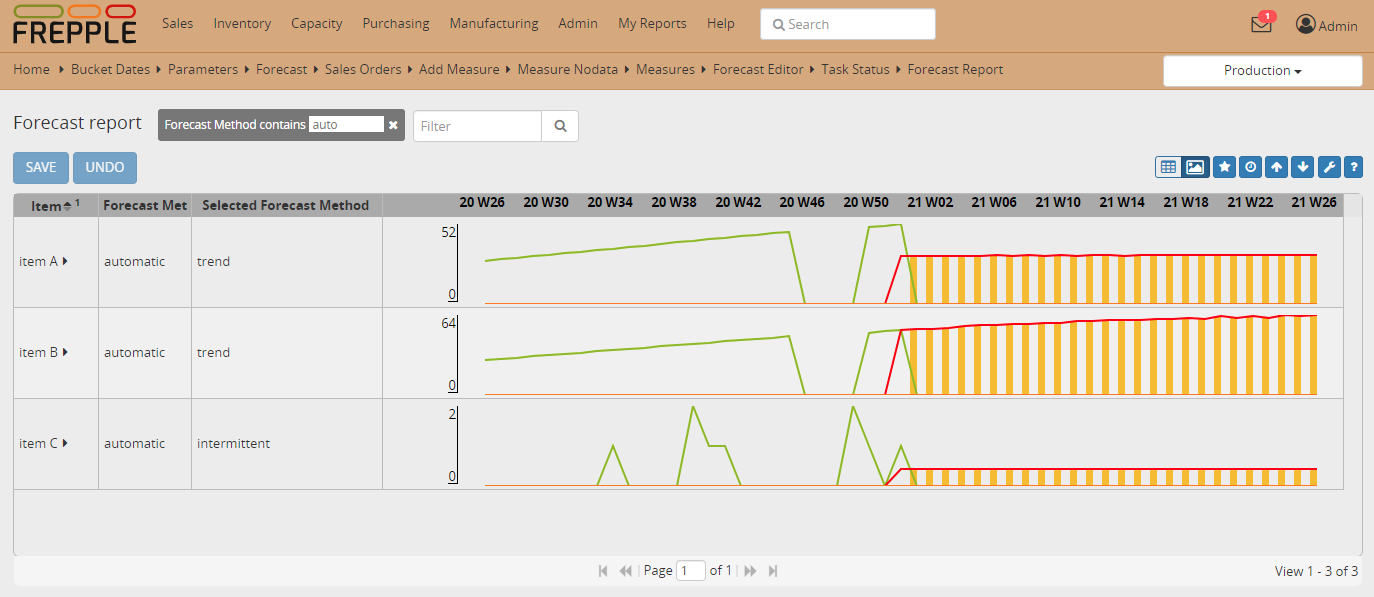Viewport: 1374px width, 597px height.
Task: Remove the Forecast Method filter tag
Action: click(393, 126)
